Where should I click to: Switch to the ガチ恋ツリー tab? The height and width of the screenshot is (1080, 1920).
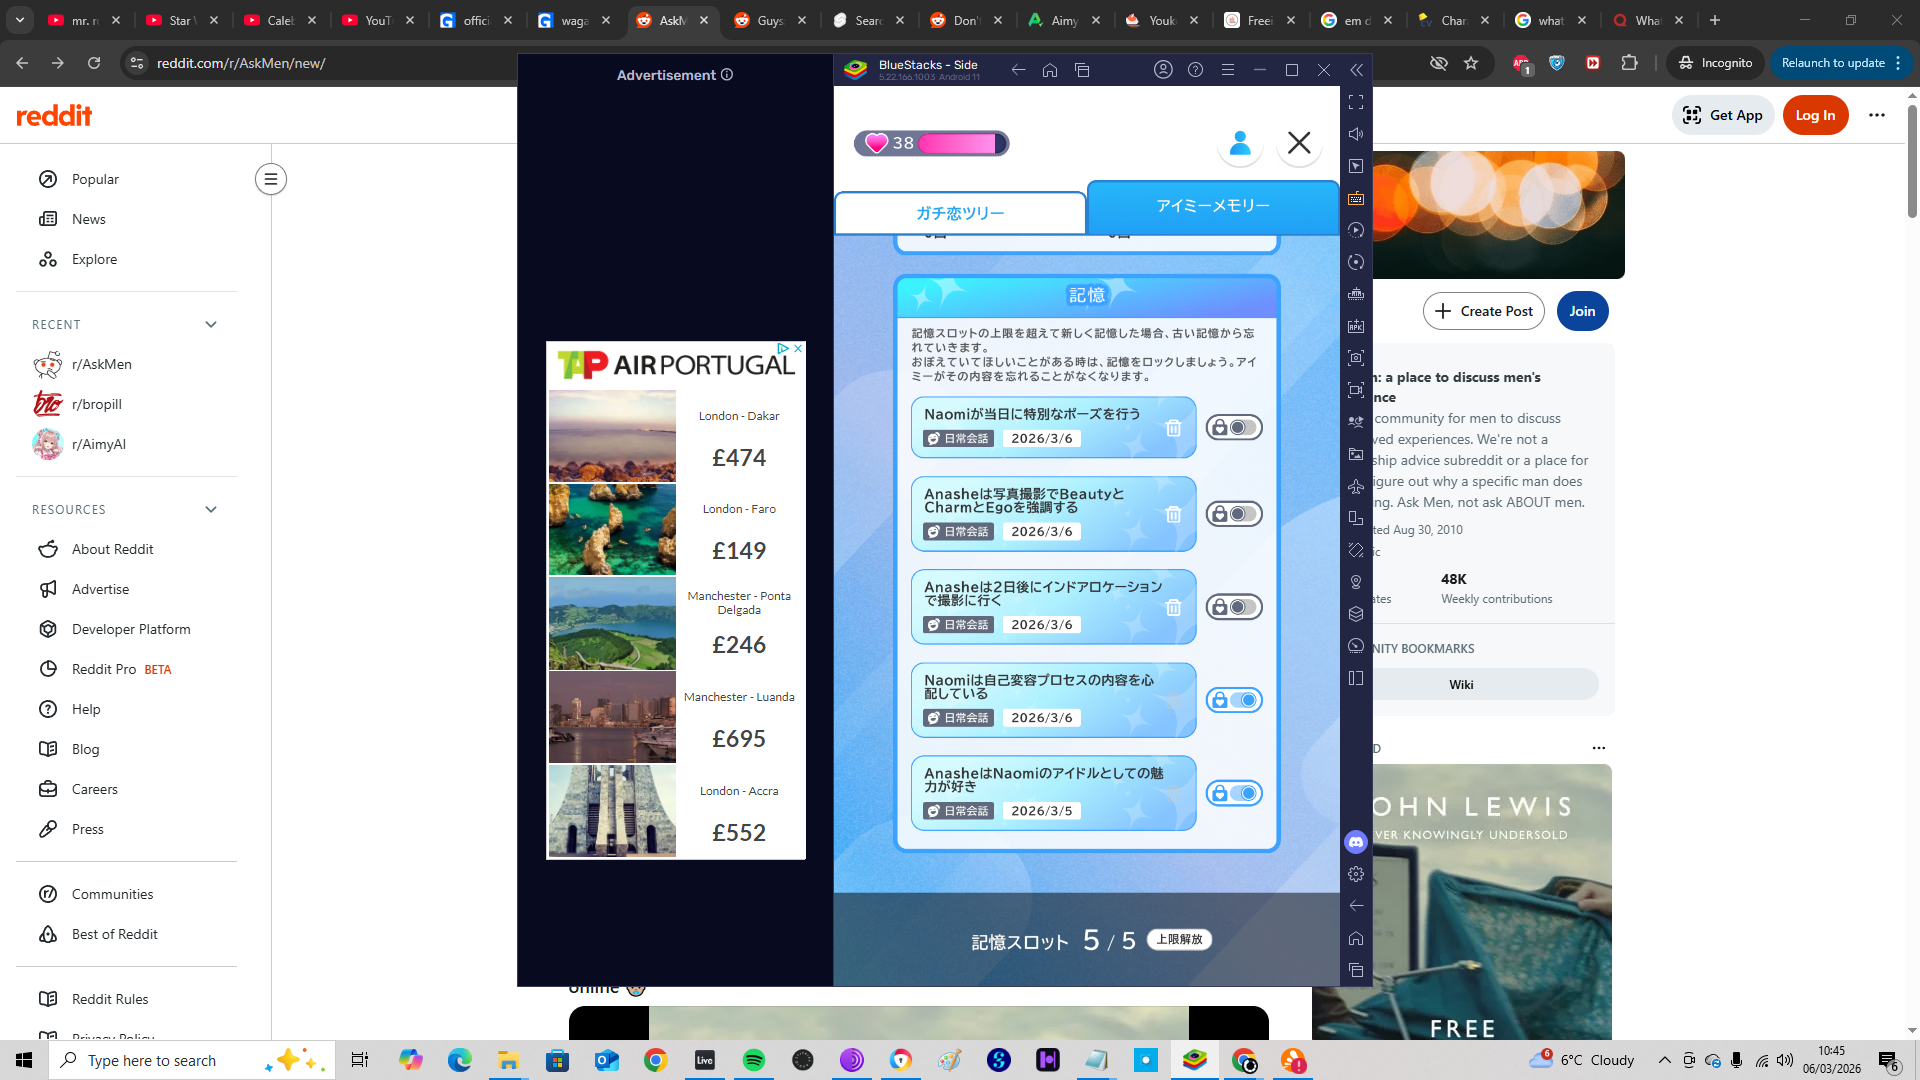click(960, 213)
